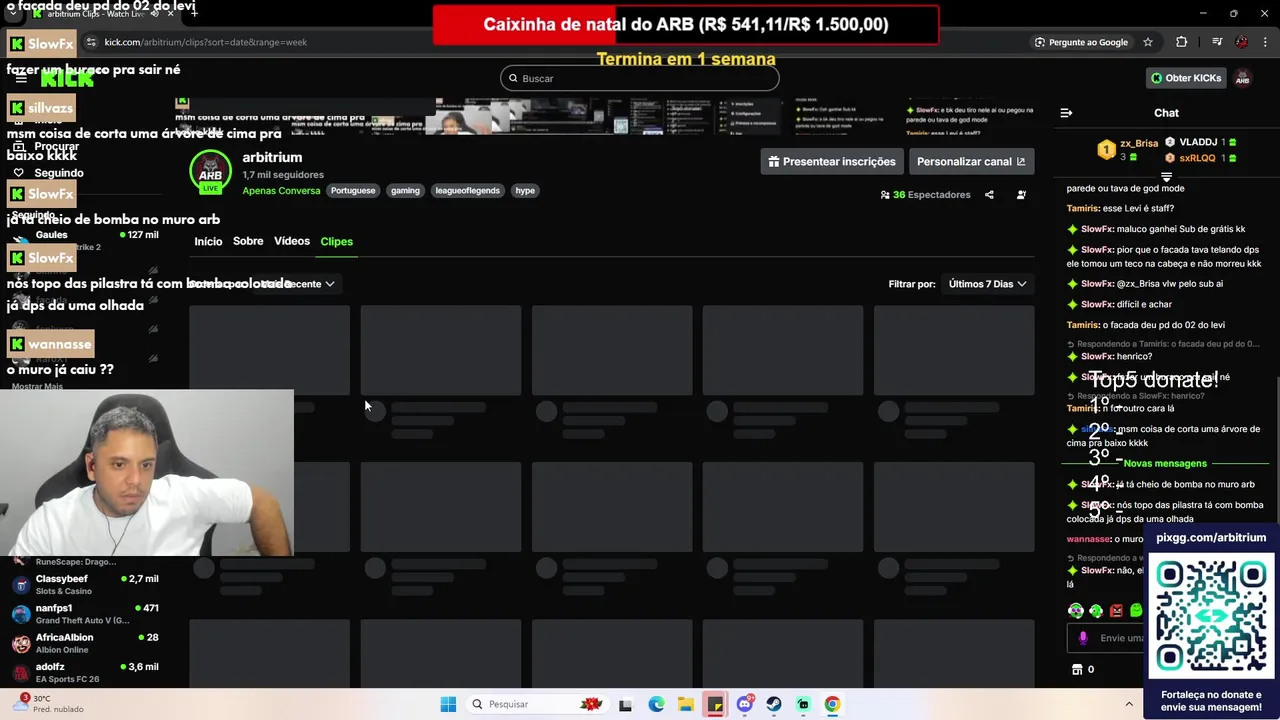The height and width of the screenshot is (720, 1280).
Task: Switch to the Vídeos tab
Action: click(x=292, y=241)
